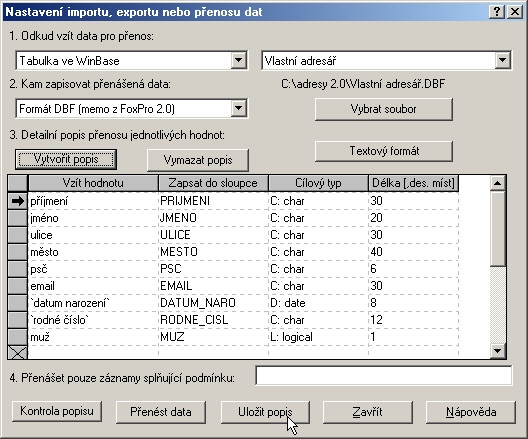This screenshot has width=528, height=439.
Task: Click the 'EMAIL' target column cell
Action: pyautogui.click(x=213, y=286)
